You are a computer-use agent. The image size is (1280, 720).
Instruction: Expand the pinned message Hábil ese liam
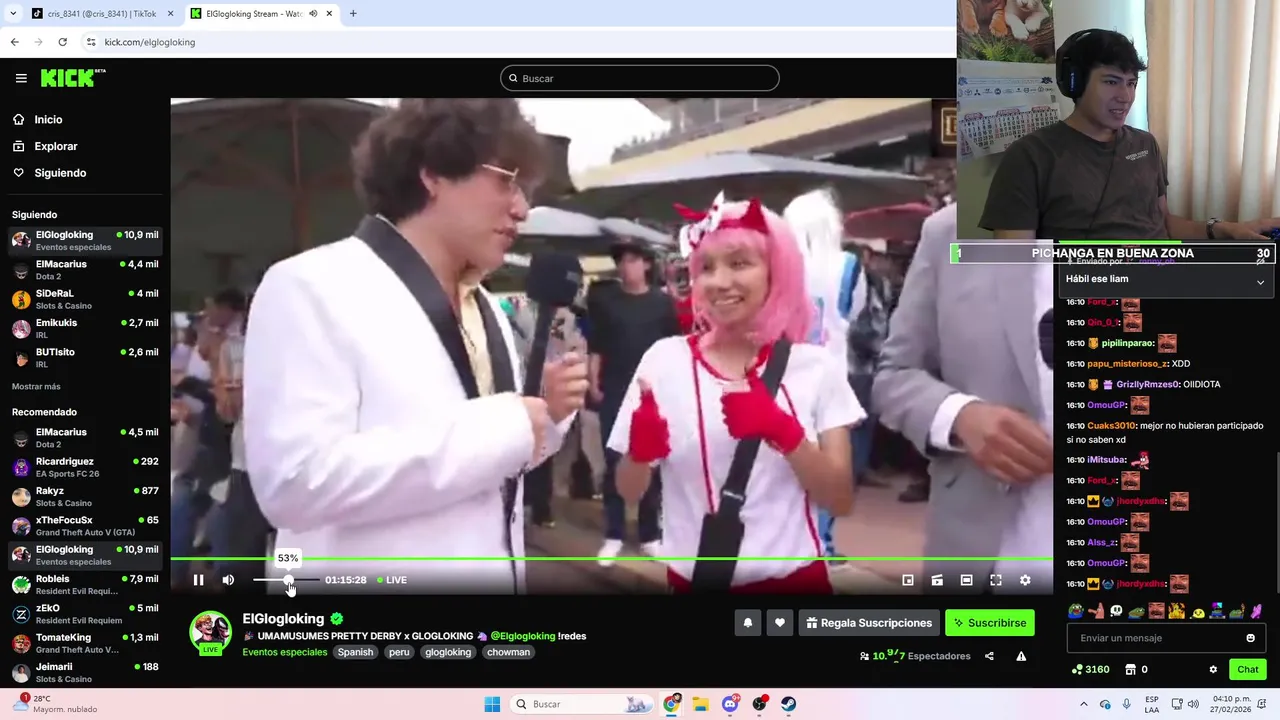1260,282
